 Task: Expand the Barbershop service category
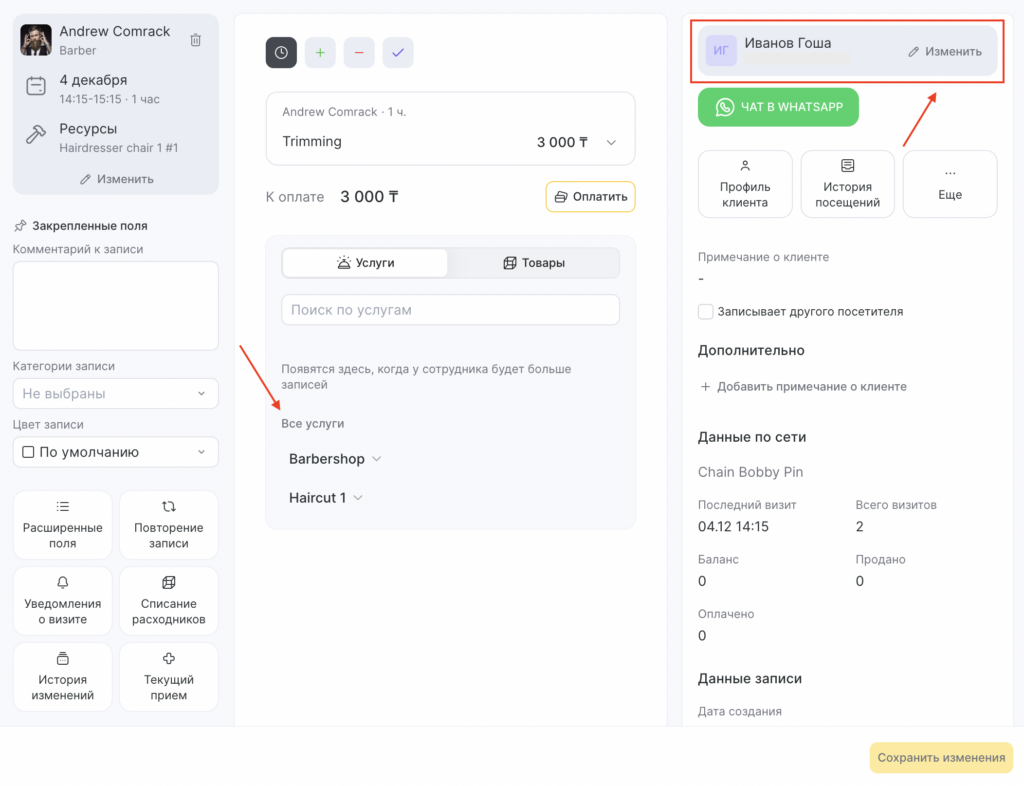click(x=336, y=459)
